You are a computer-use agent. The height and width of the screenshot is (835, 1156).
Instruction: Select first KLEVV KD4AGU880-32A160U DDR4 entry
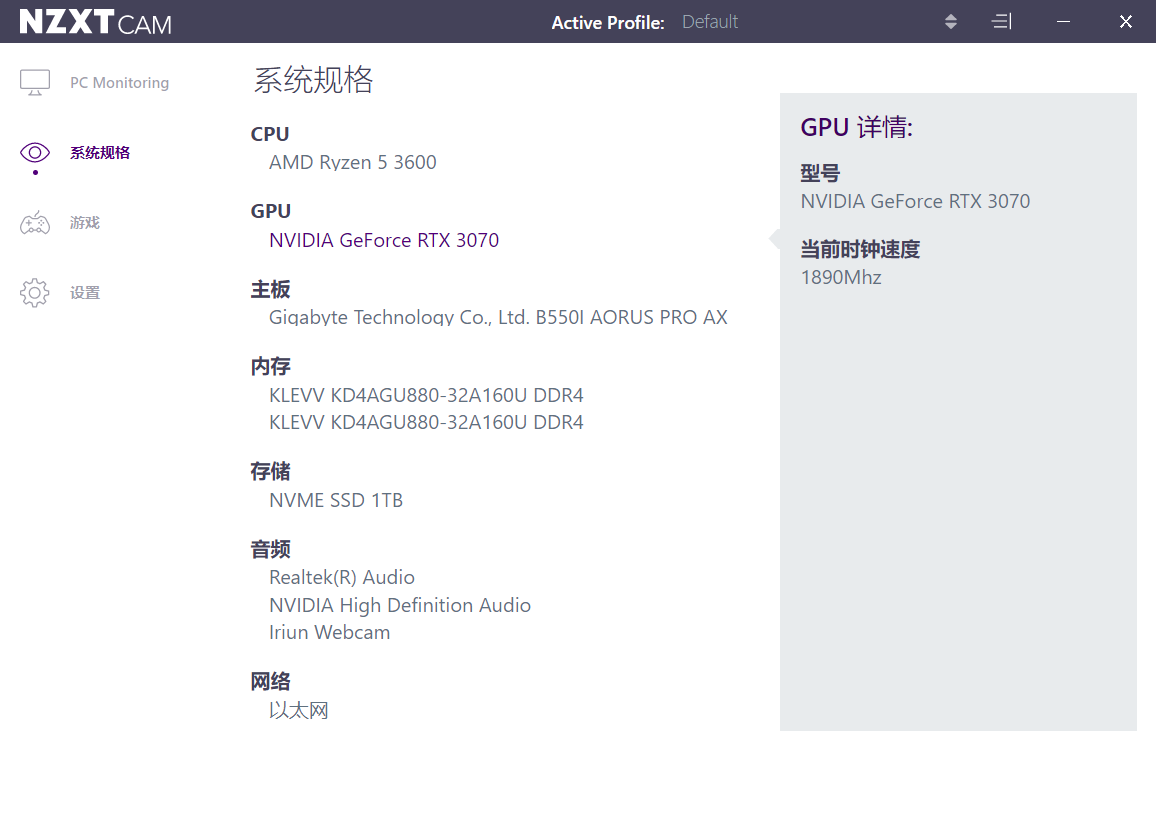[x=426, y=396]
